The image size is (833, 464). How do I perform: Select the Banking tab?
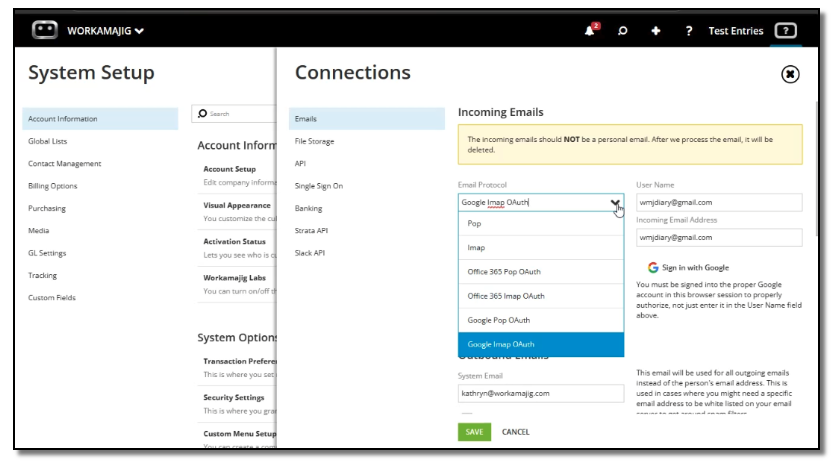point(308,208)
